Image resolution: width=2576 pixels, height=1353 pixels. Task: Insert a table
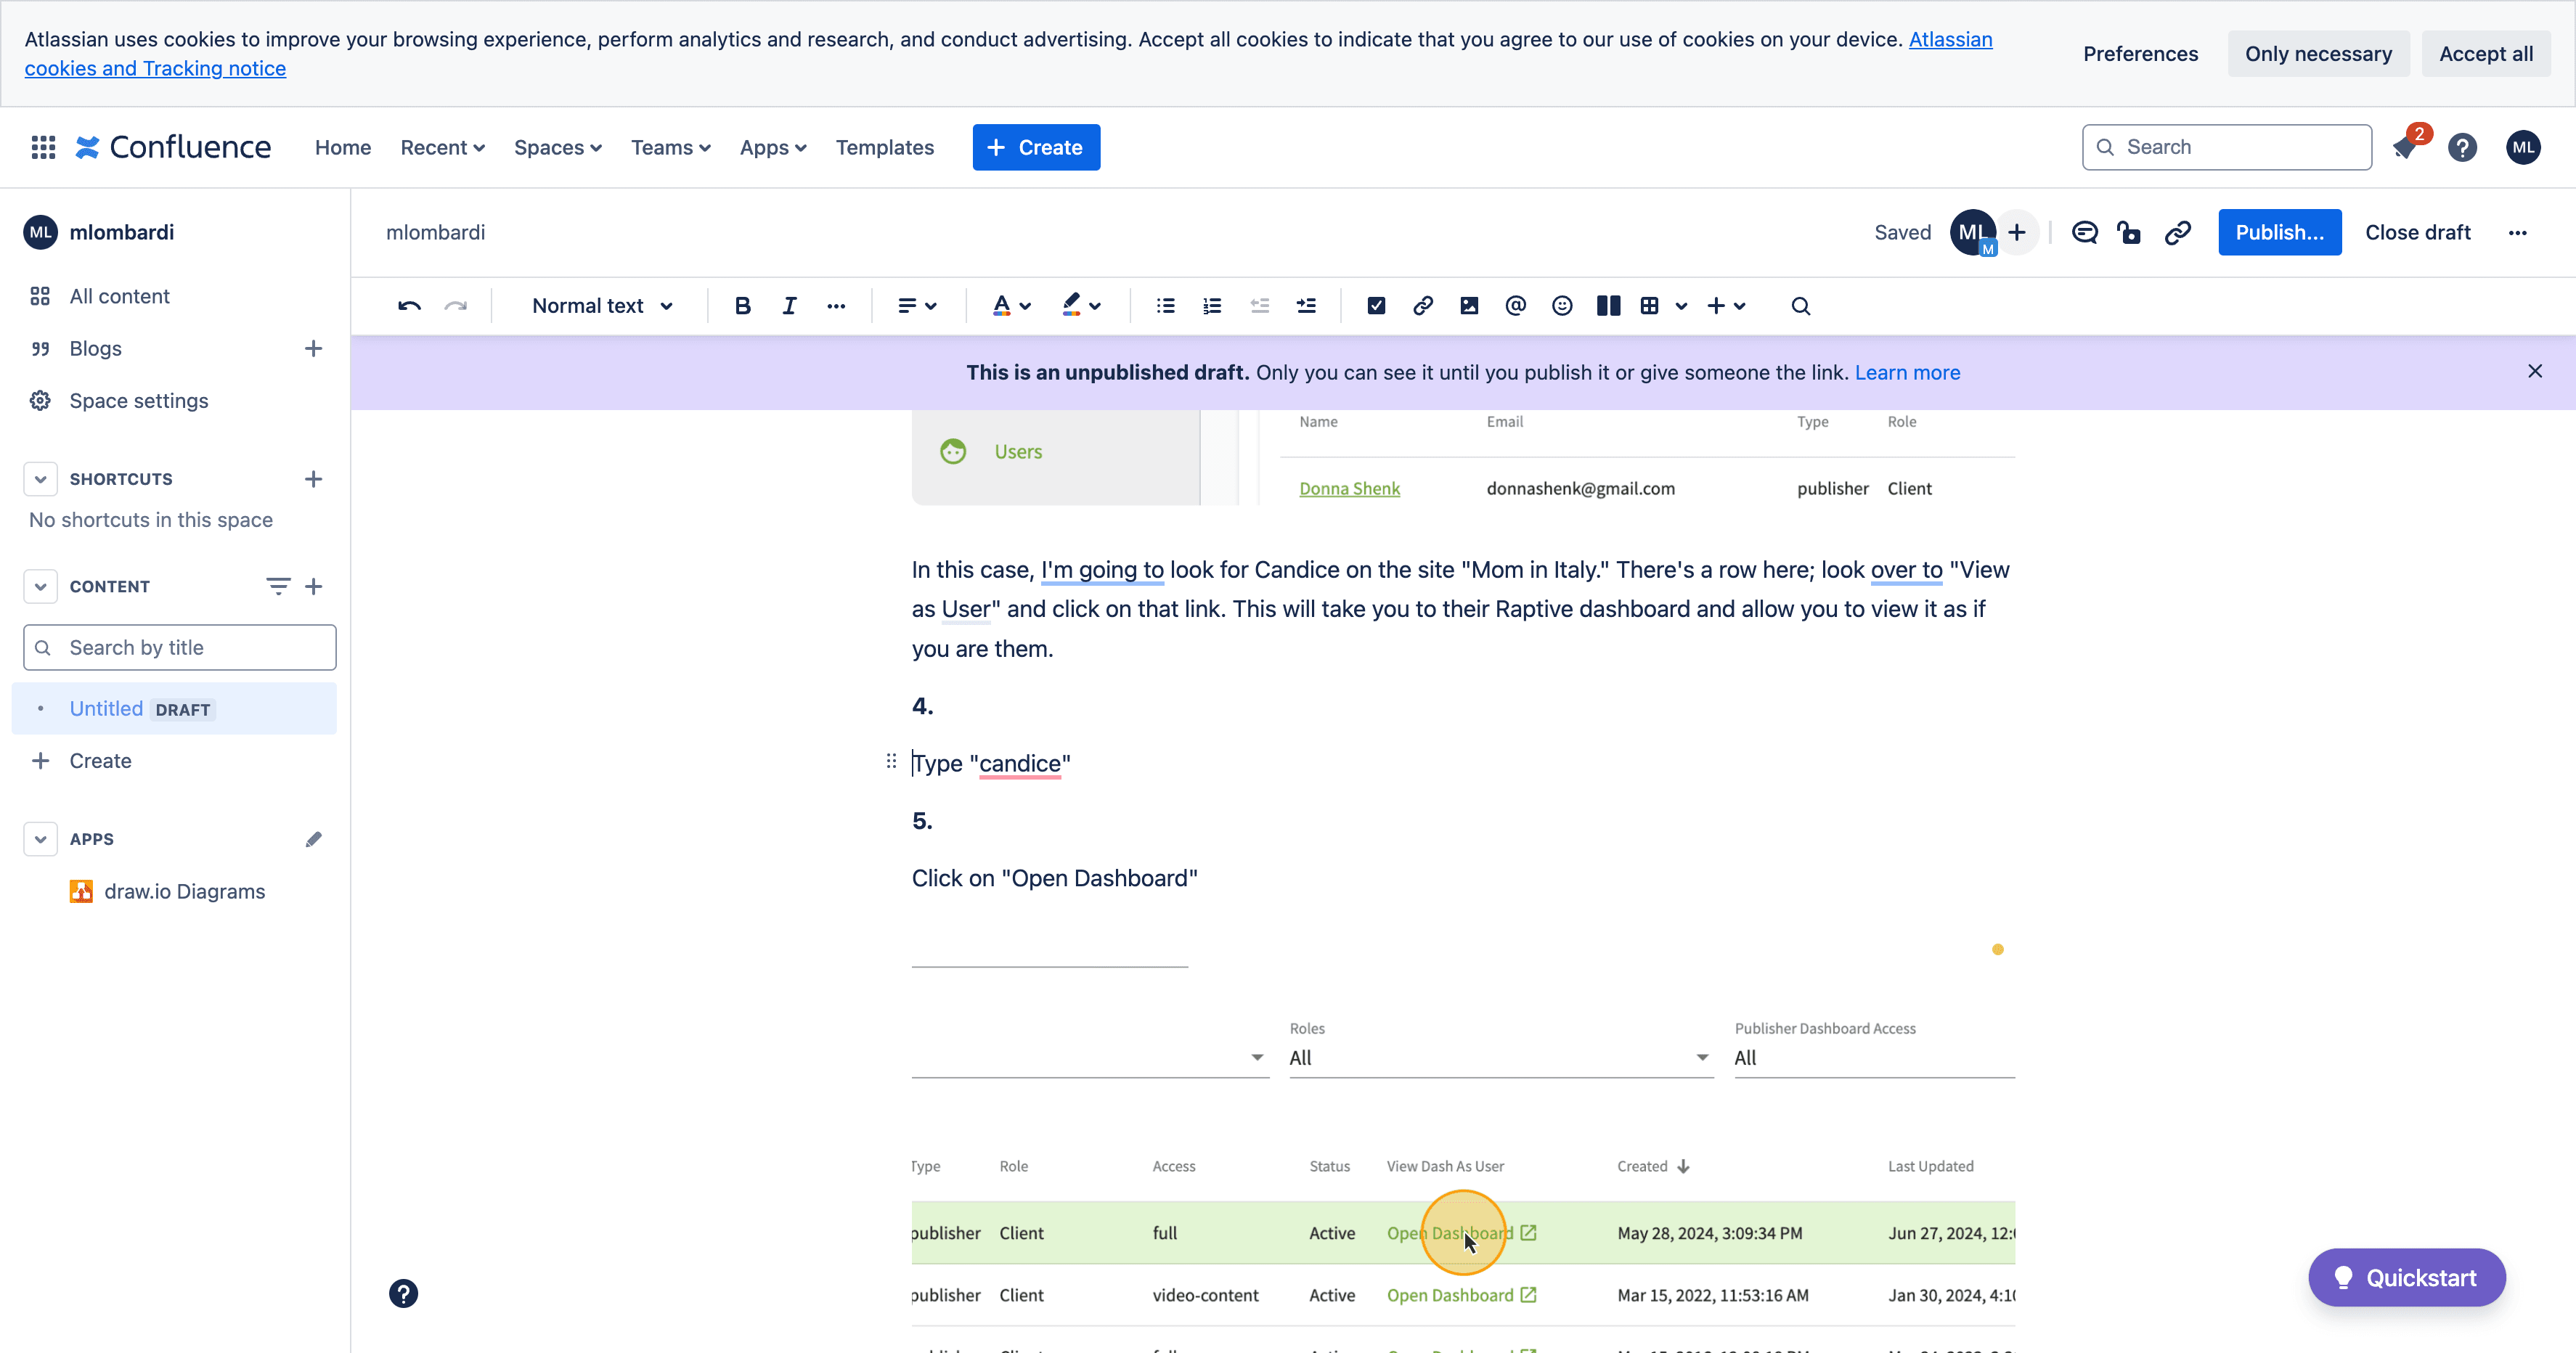click(x=1650, y=306)
